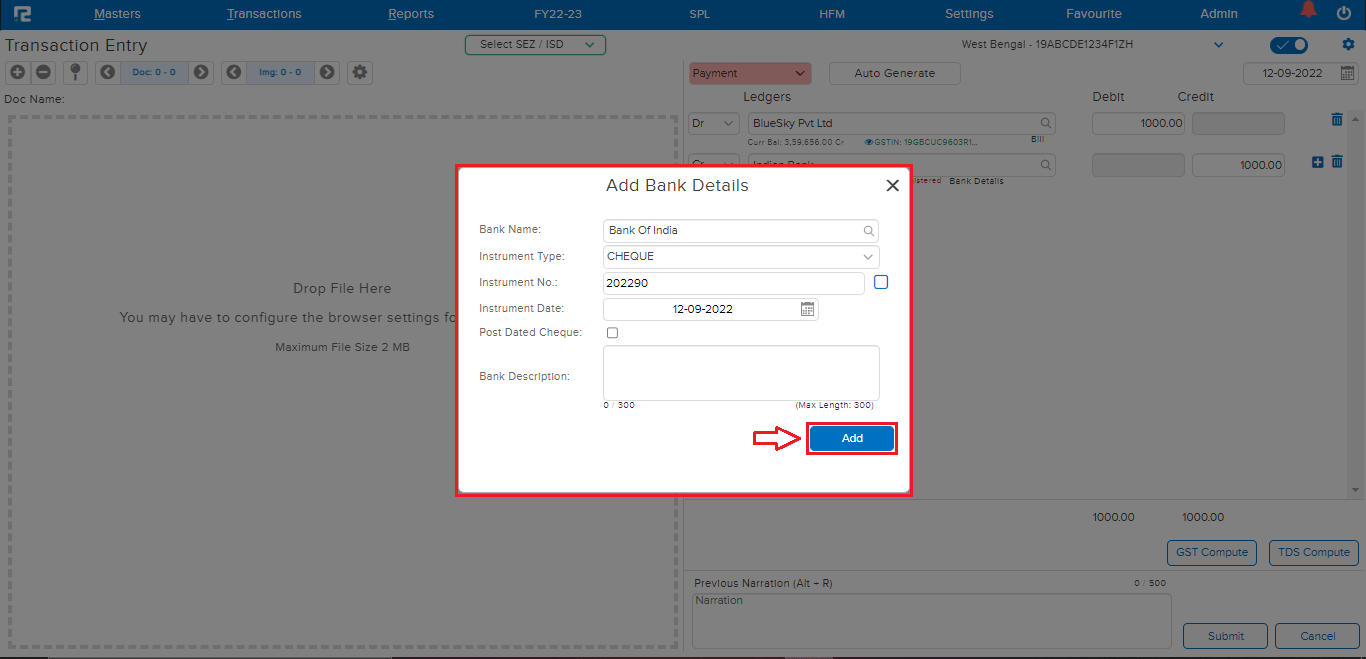The height and width of the screenshot is (659, 1366).
Task: Click the Add button in Bank Details dialog
Action: (851, 438)
